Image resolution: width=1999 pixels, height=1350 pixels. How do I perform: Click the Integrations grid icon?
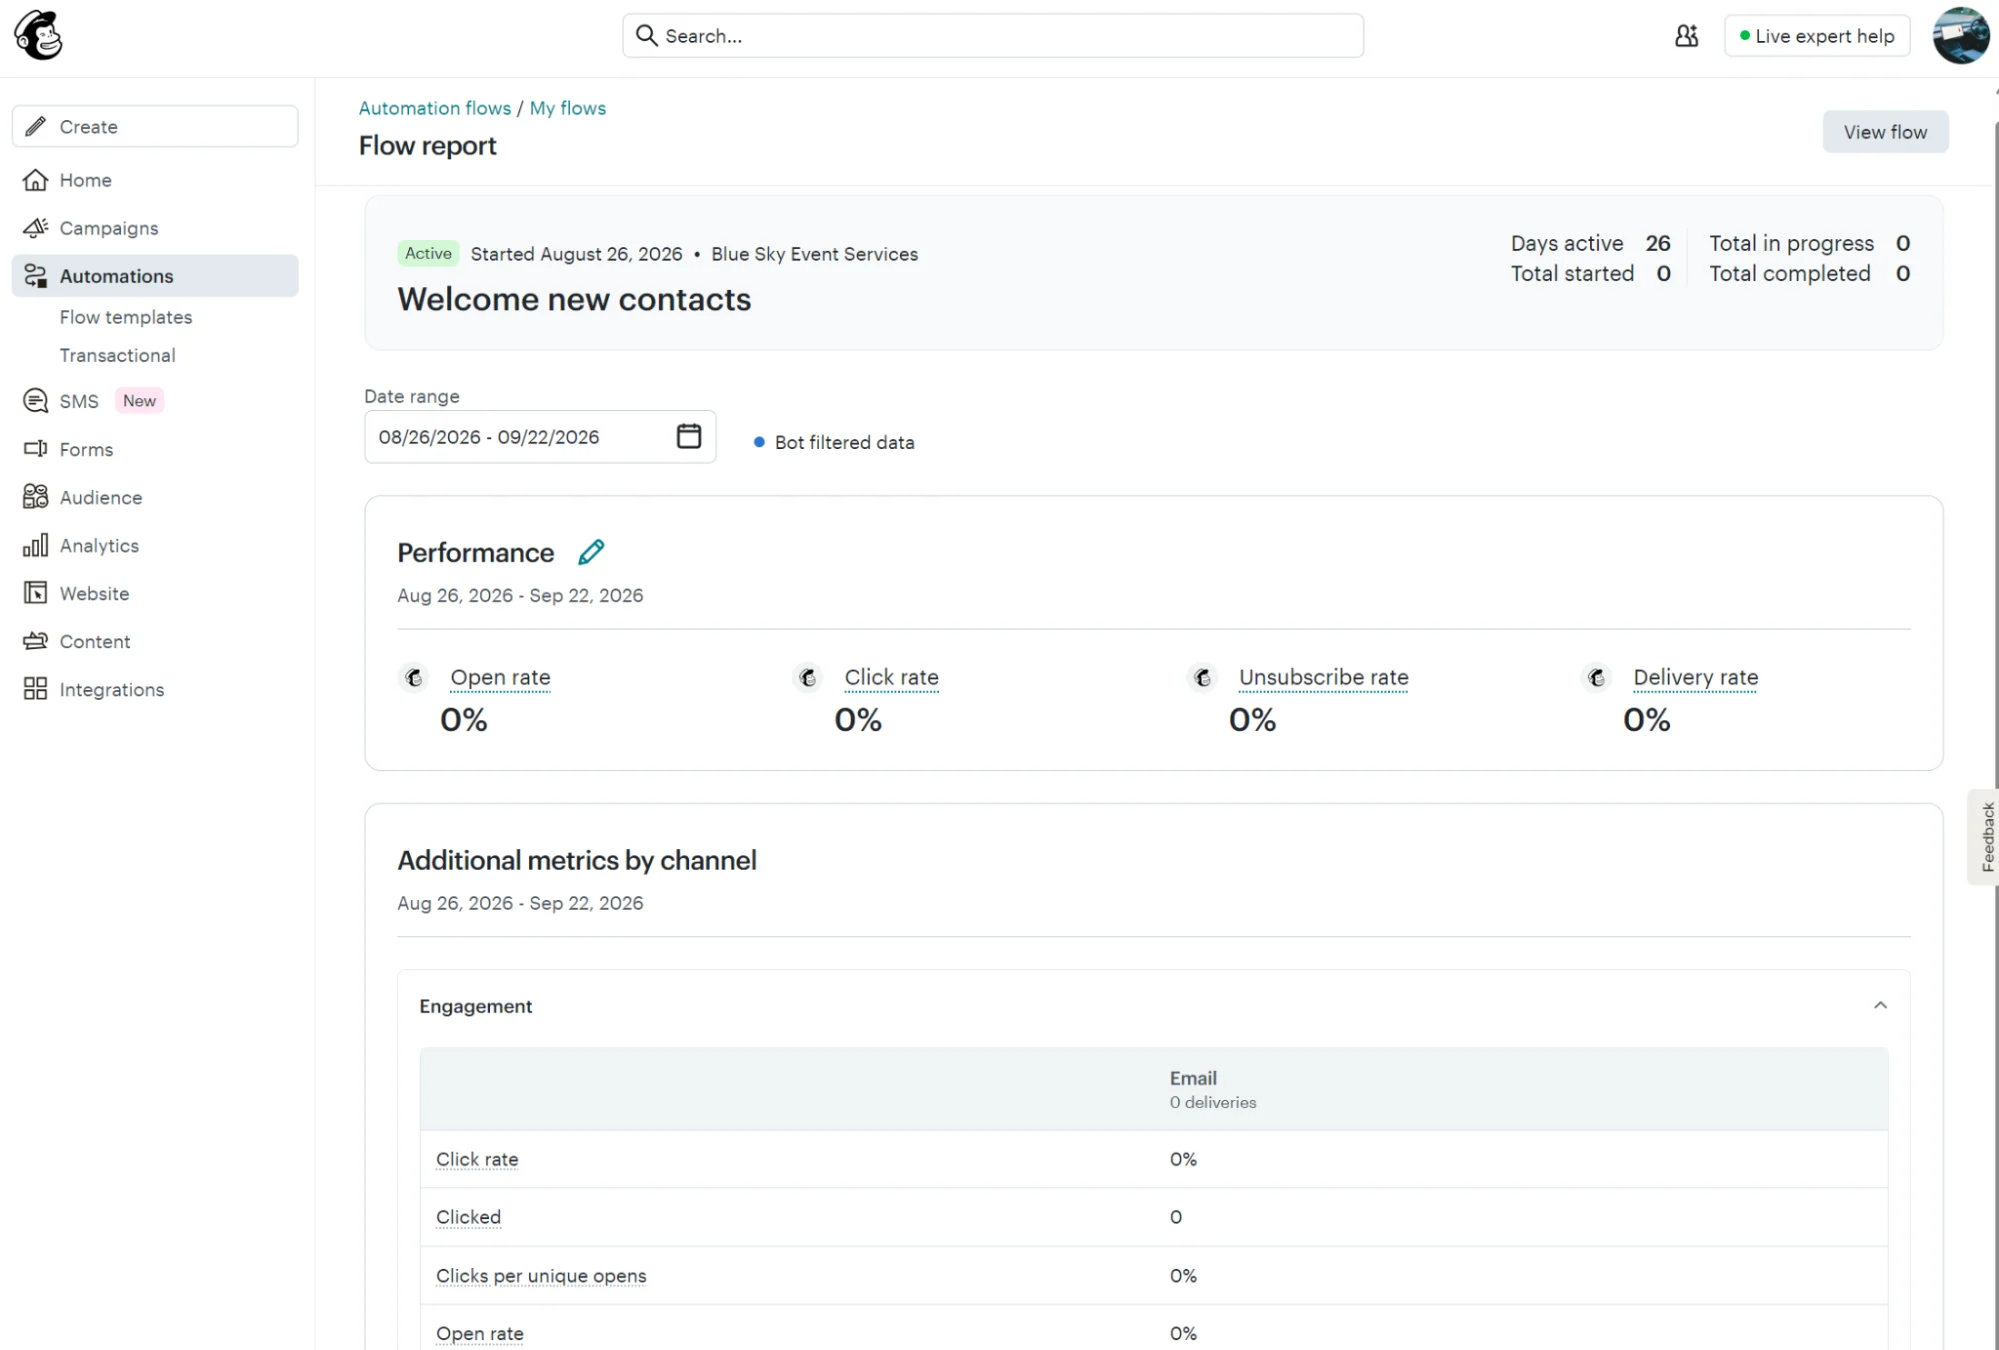click(x=35, y=689)
